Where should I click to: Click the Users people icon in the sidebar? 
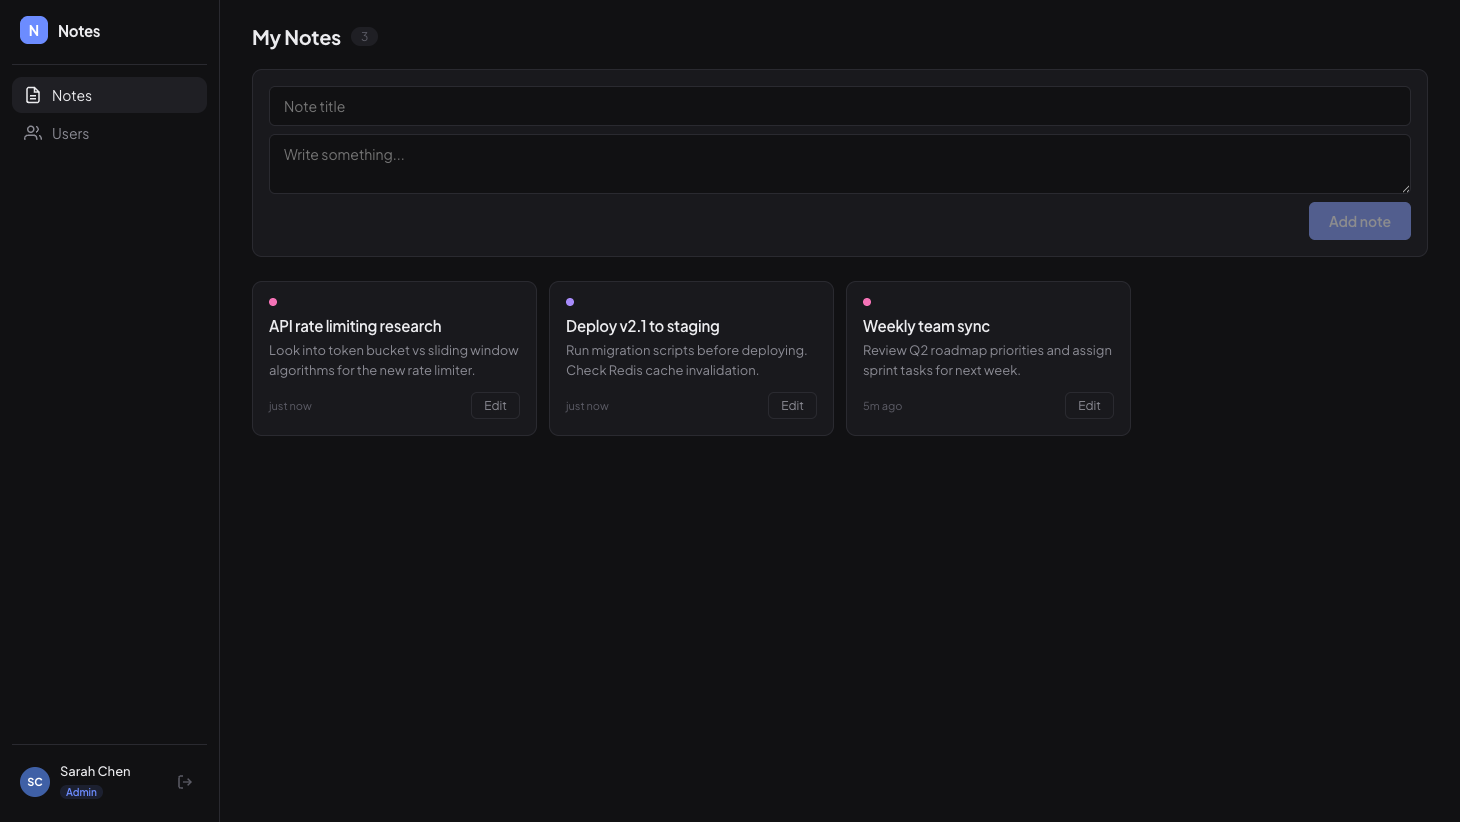33,133
